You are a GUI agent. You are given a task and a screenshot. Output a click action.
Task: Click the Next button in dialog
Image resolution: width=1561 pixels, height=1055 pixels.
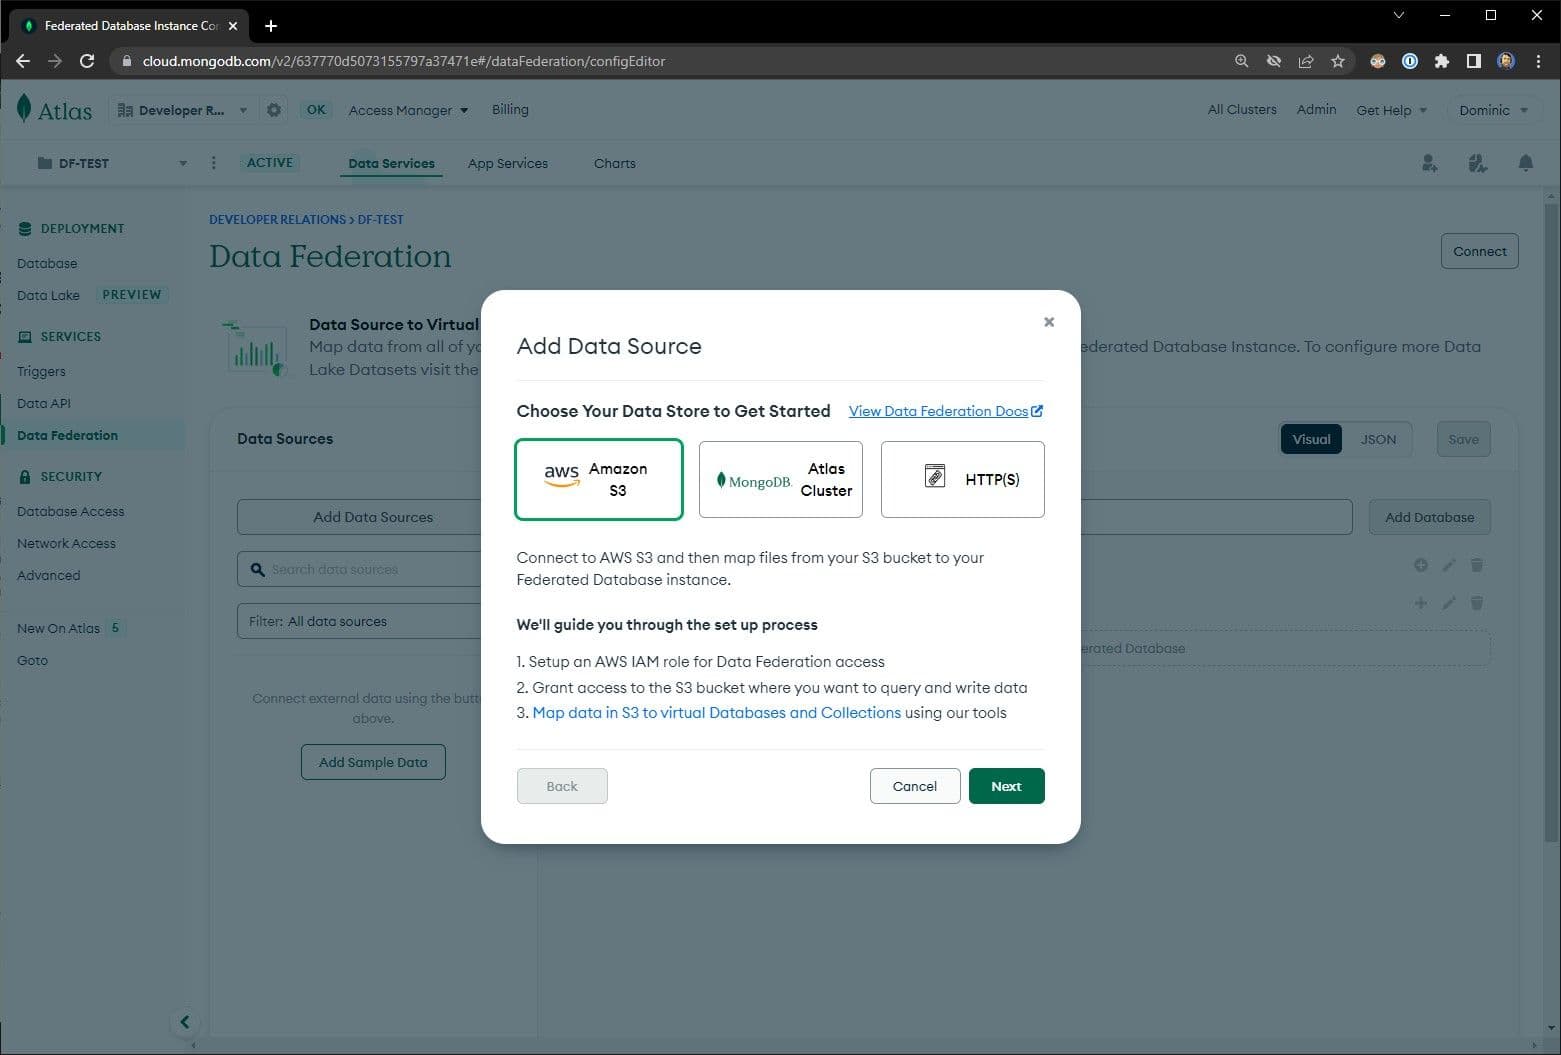1006,786
